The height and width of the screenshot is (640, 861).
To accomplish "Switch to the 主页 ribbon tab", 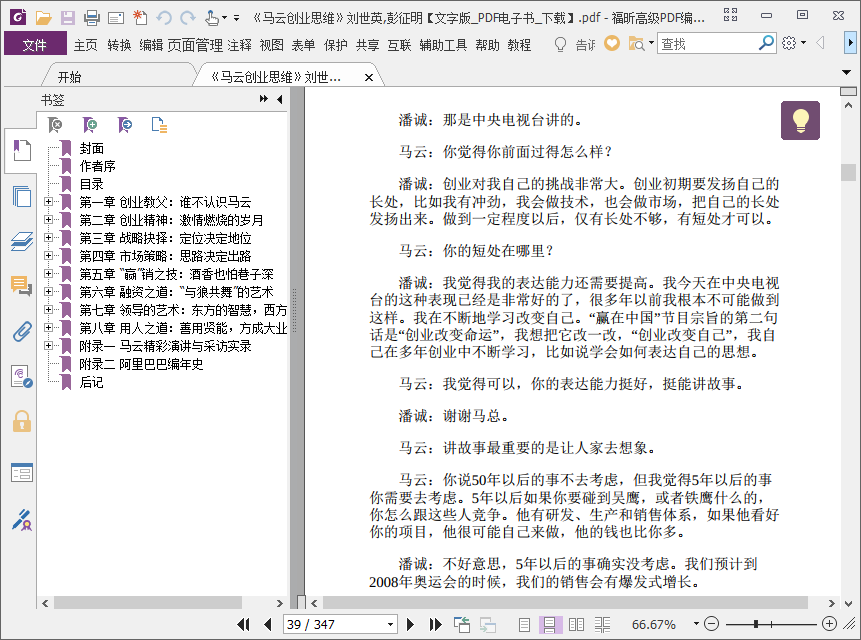I will point(86,44).
